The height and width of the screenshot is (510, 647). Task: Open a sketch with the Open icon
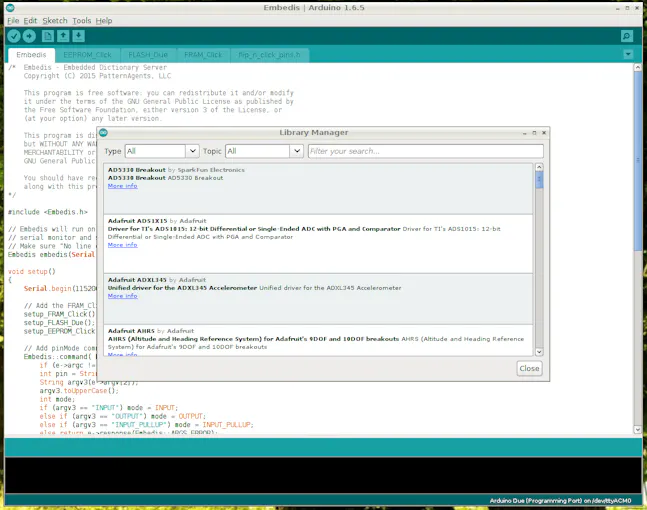[x=63, y=36]
